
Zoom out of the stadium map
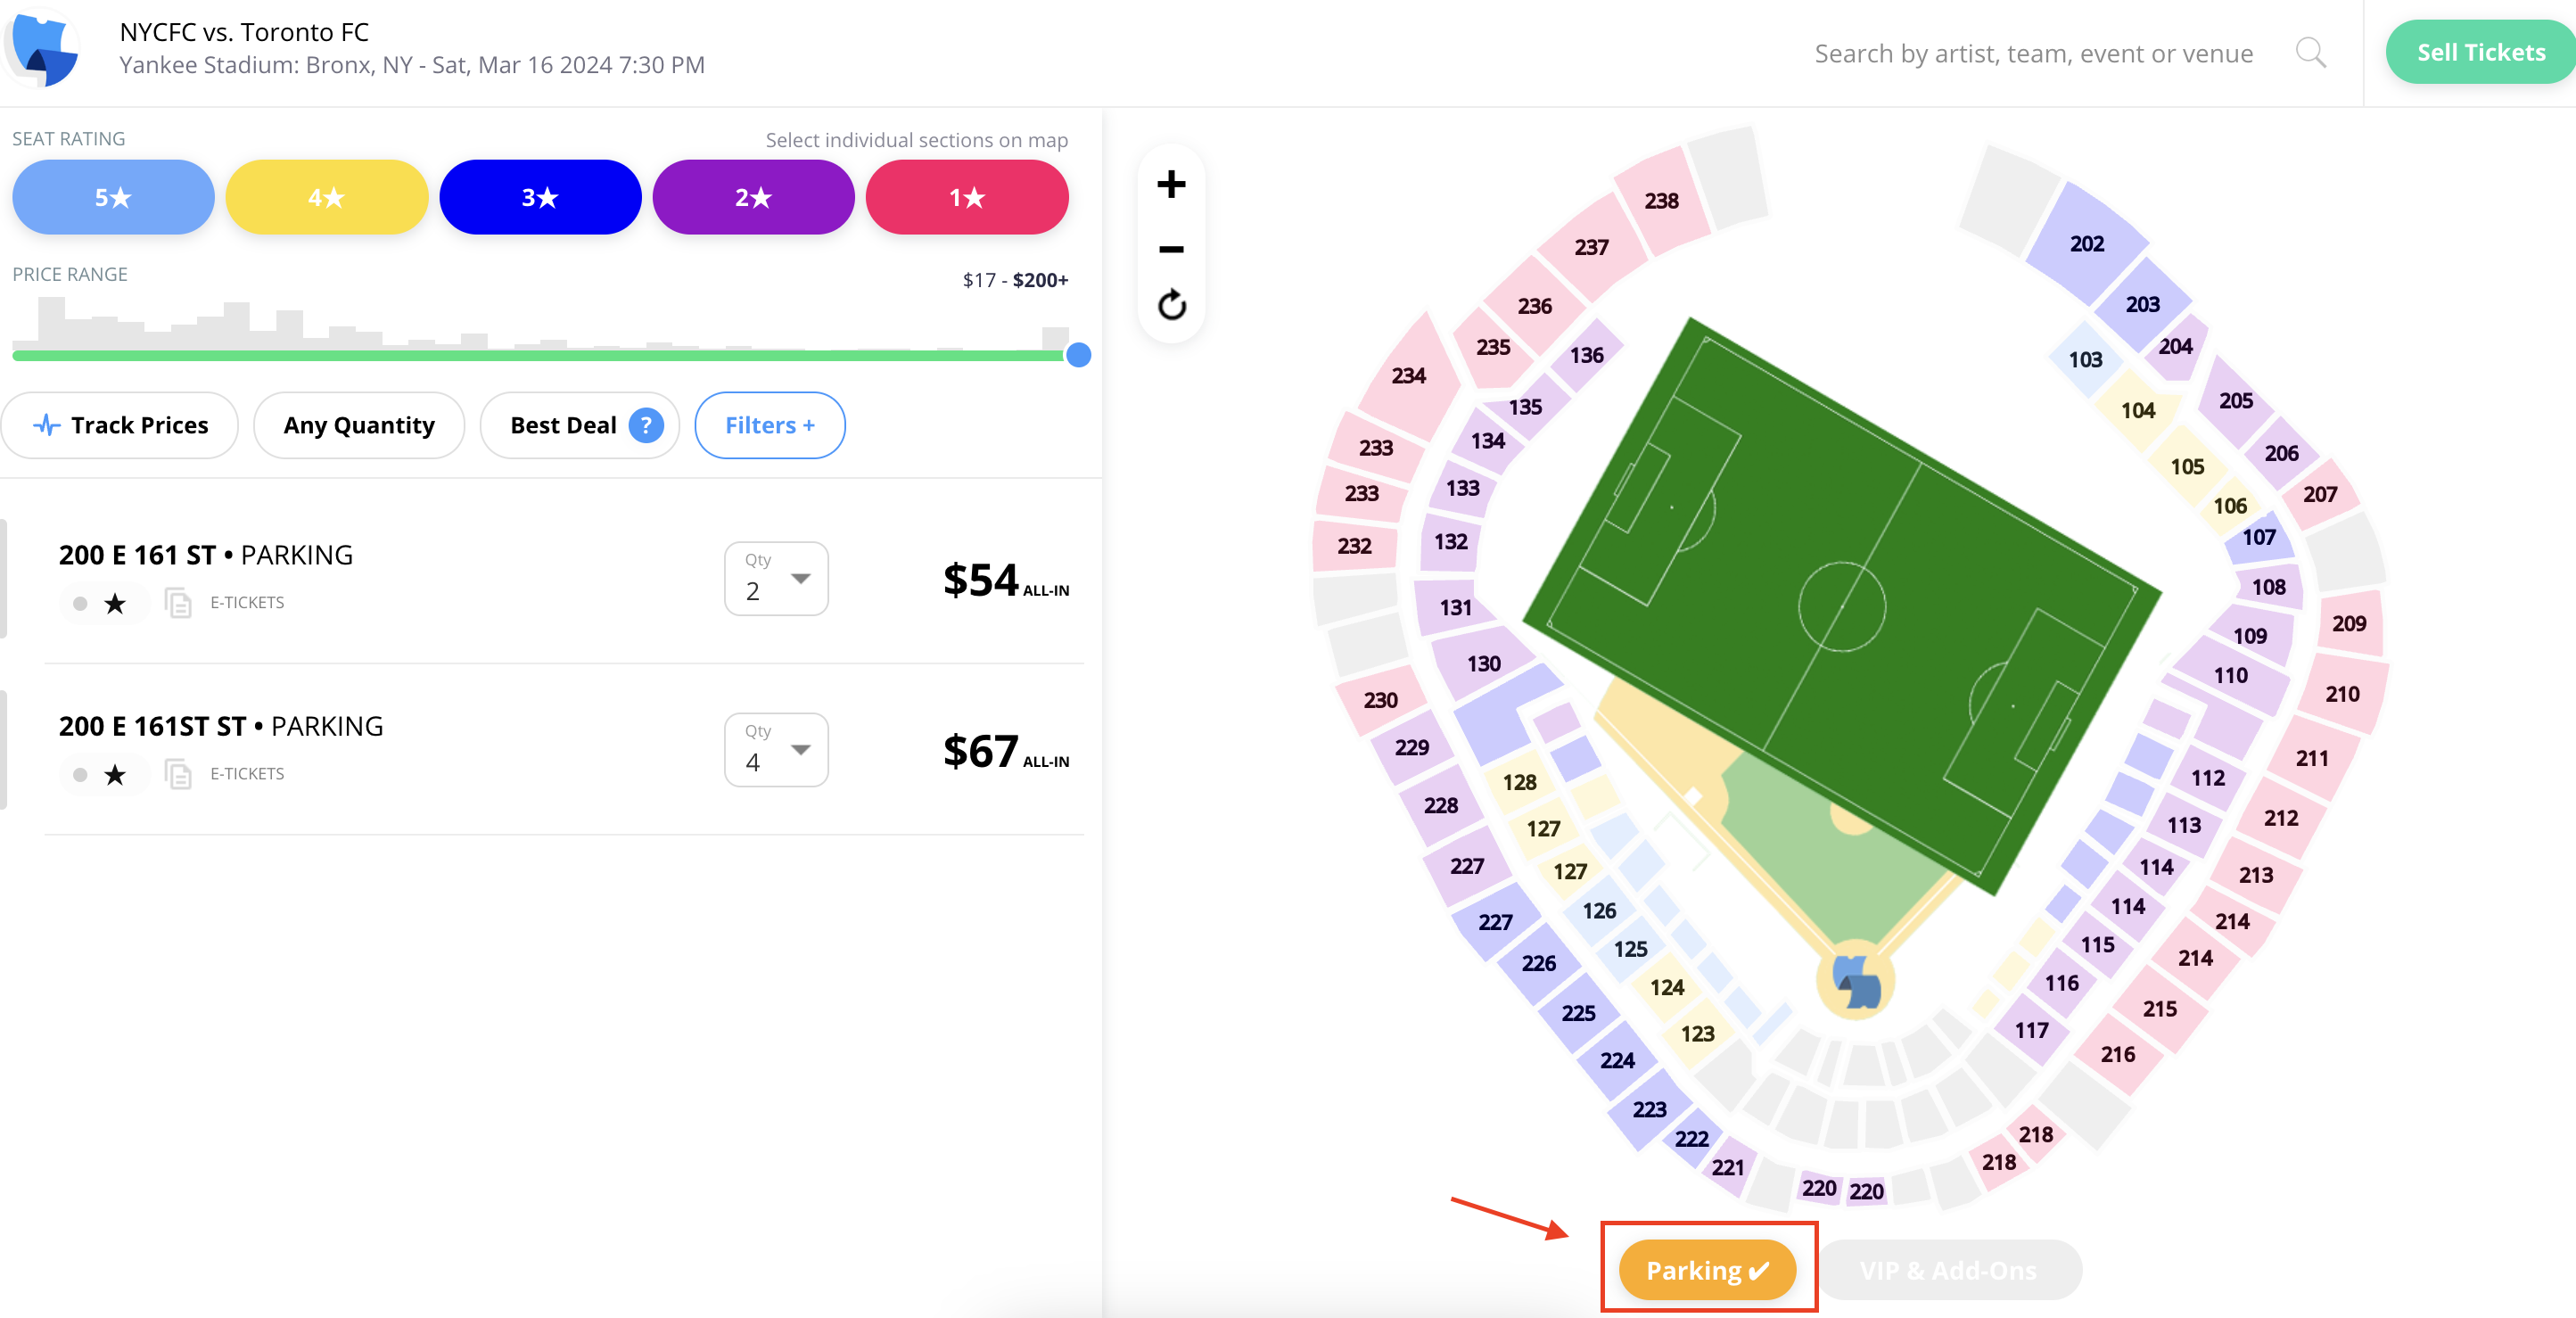point(1171,248)
